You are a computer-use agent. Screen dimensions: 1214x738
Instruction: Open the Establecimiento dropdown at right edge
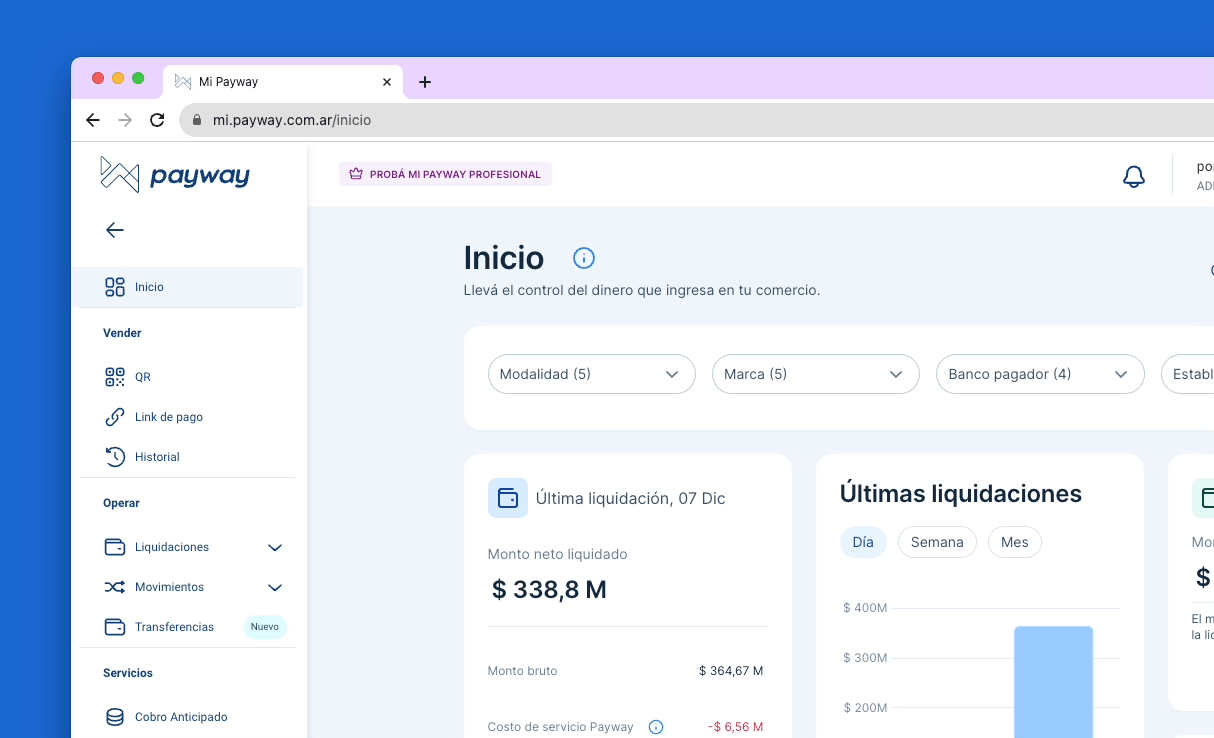(1187, 374)
